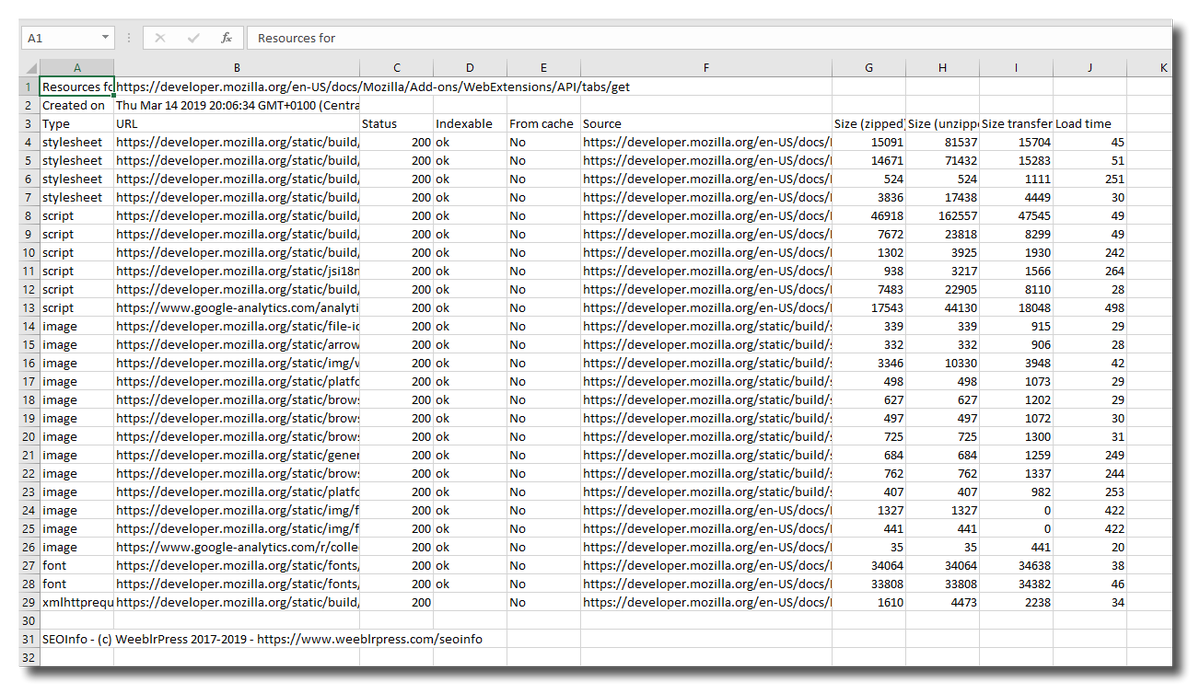The image size is (1200, 694).
Task: Click zipped size value 33808 in row 28
Action: point(869,584)
